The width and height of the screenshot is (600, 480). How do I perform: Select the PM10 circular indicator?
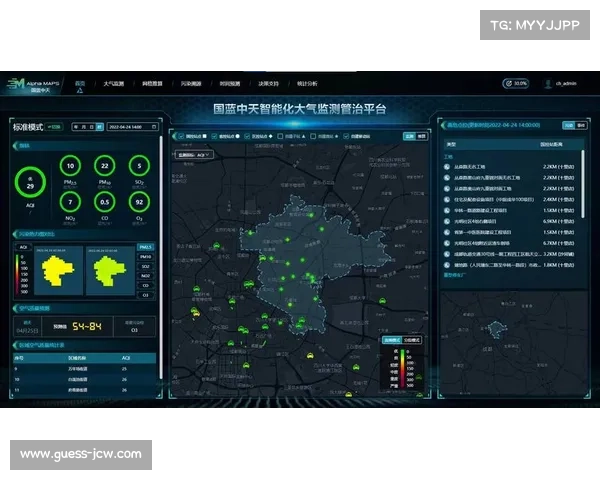click(x=104, y=166)
